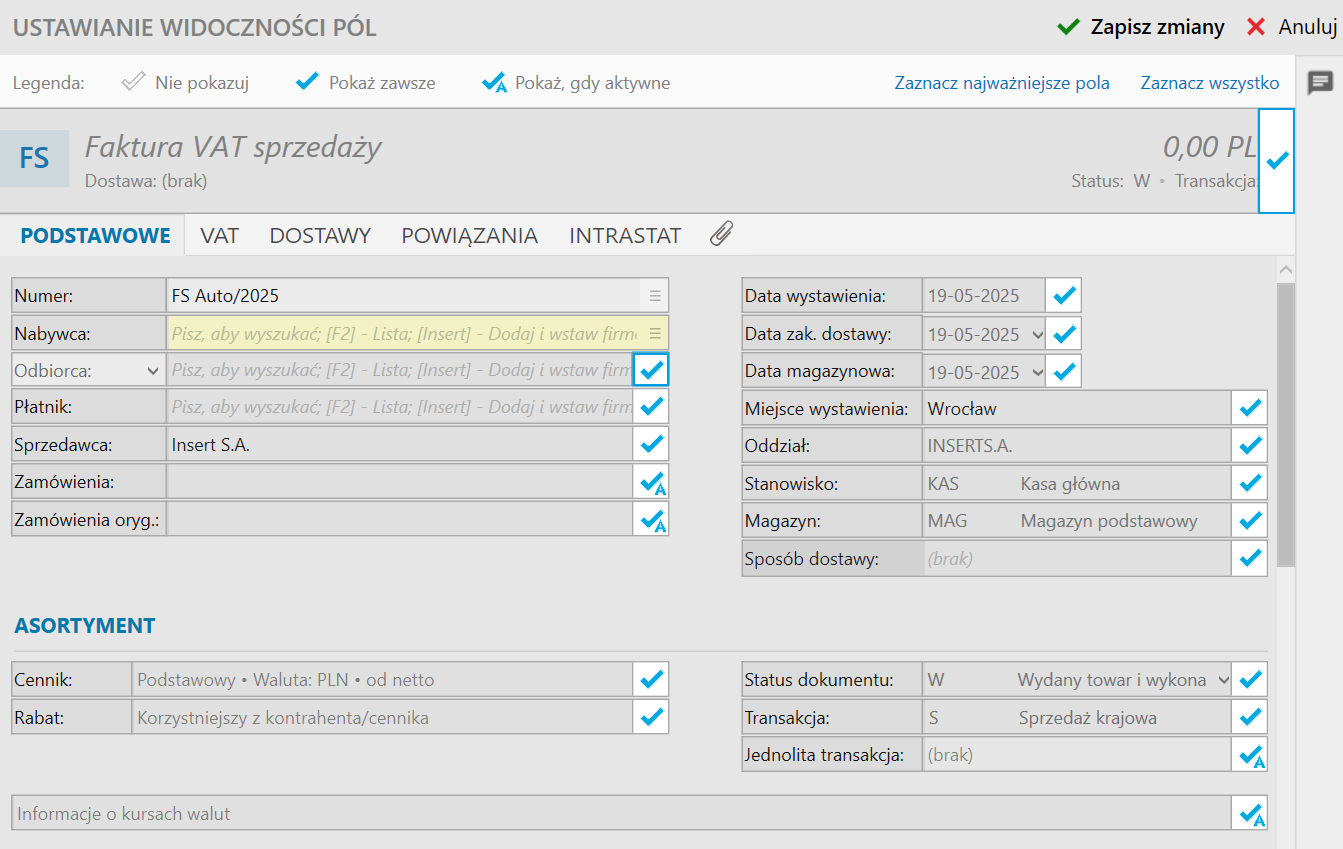Click green checkmark to save changes

1069,27
